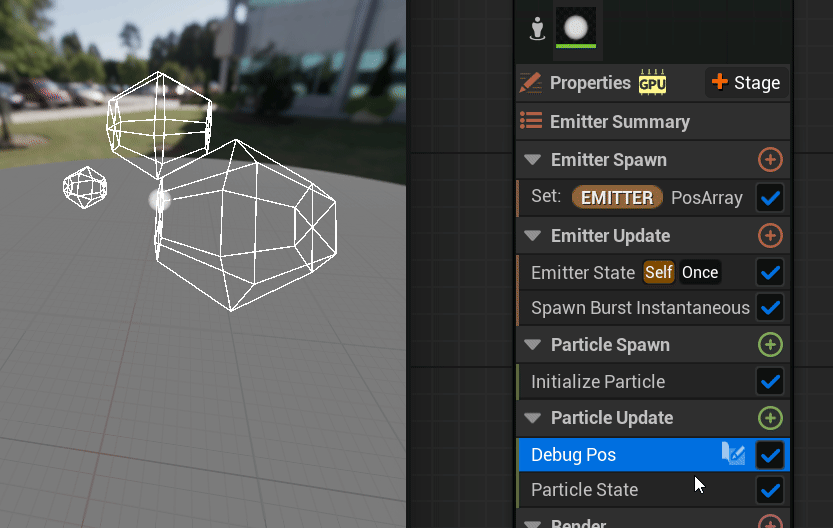This screenshot has height=528, width=833.
Task: Click the Self tag on Emitter State
Action: 659,272
